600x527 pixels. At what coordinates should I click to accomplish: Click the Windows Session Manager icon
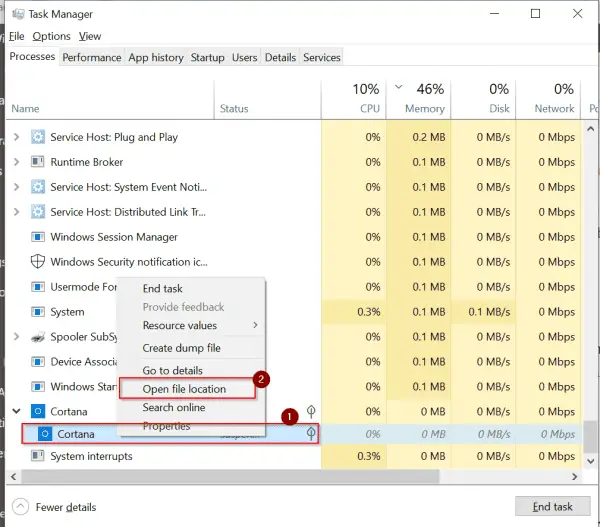(x=38, y=237)
